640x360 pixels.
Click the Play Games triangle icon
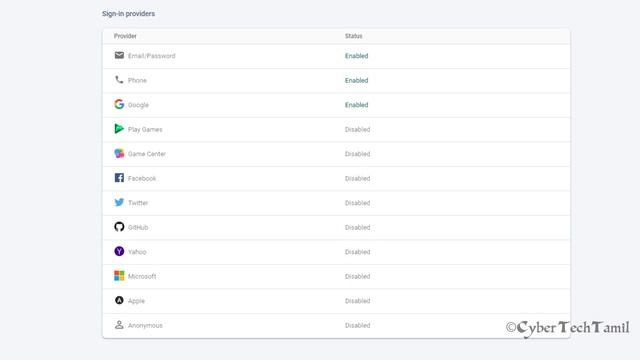point(119,129)
